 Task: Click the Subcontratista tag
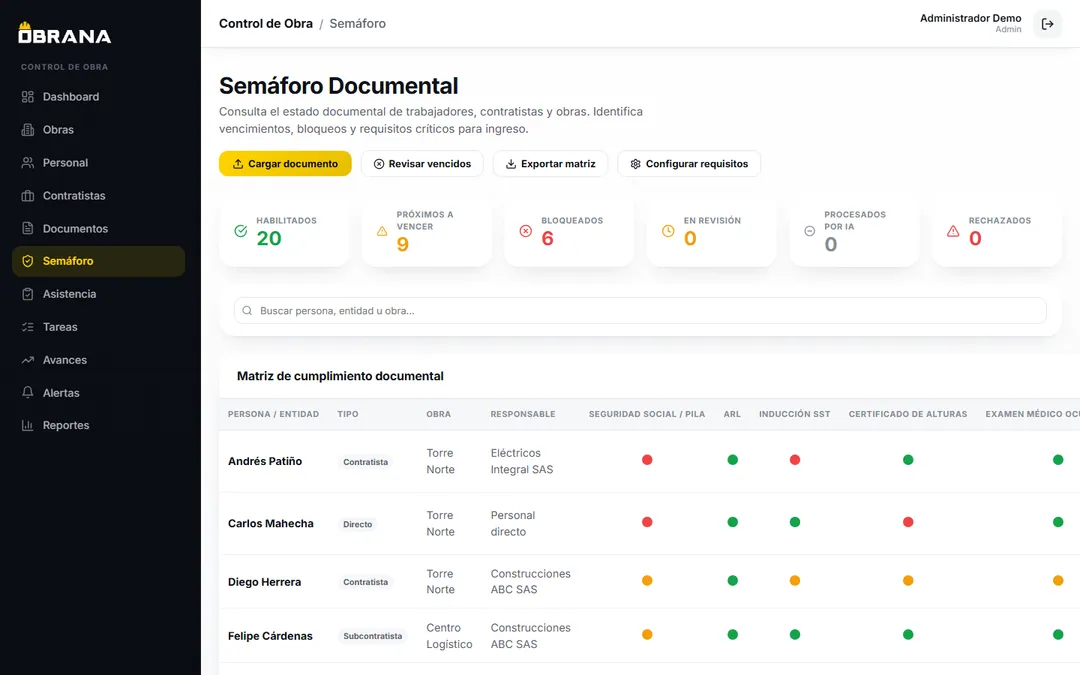(x=373, y=636)
